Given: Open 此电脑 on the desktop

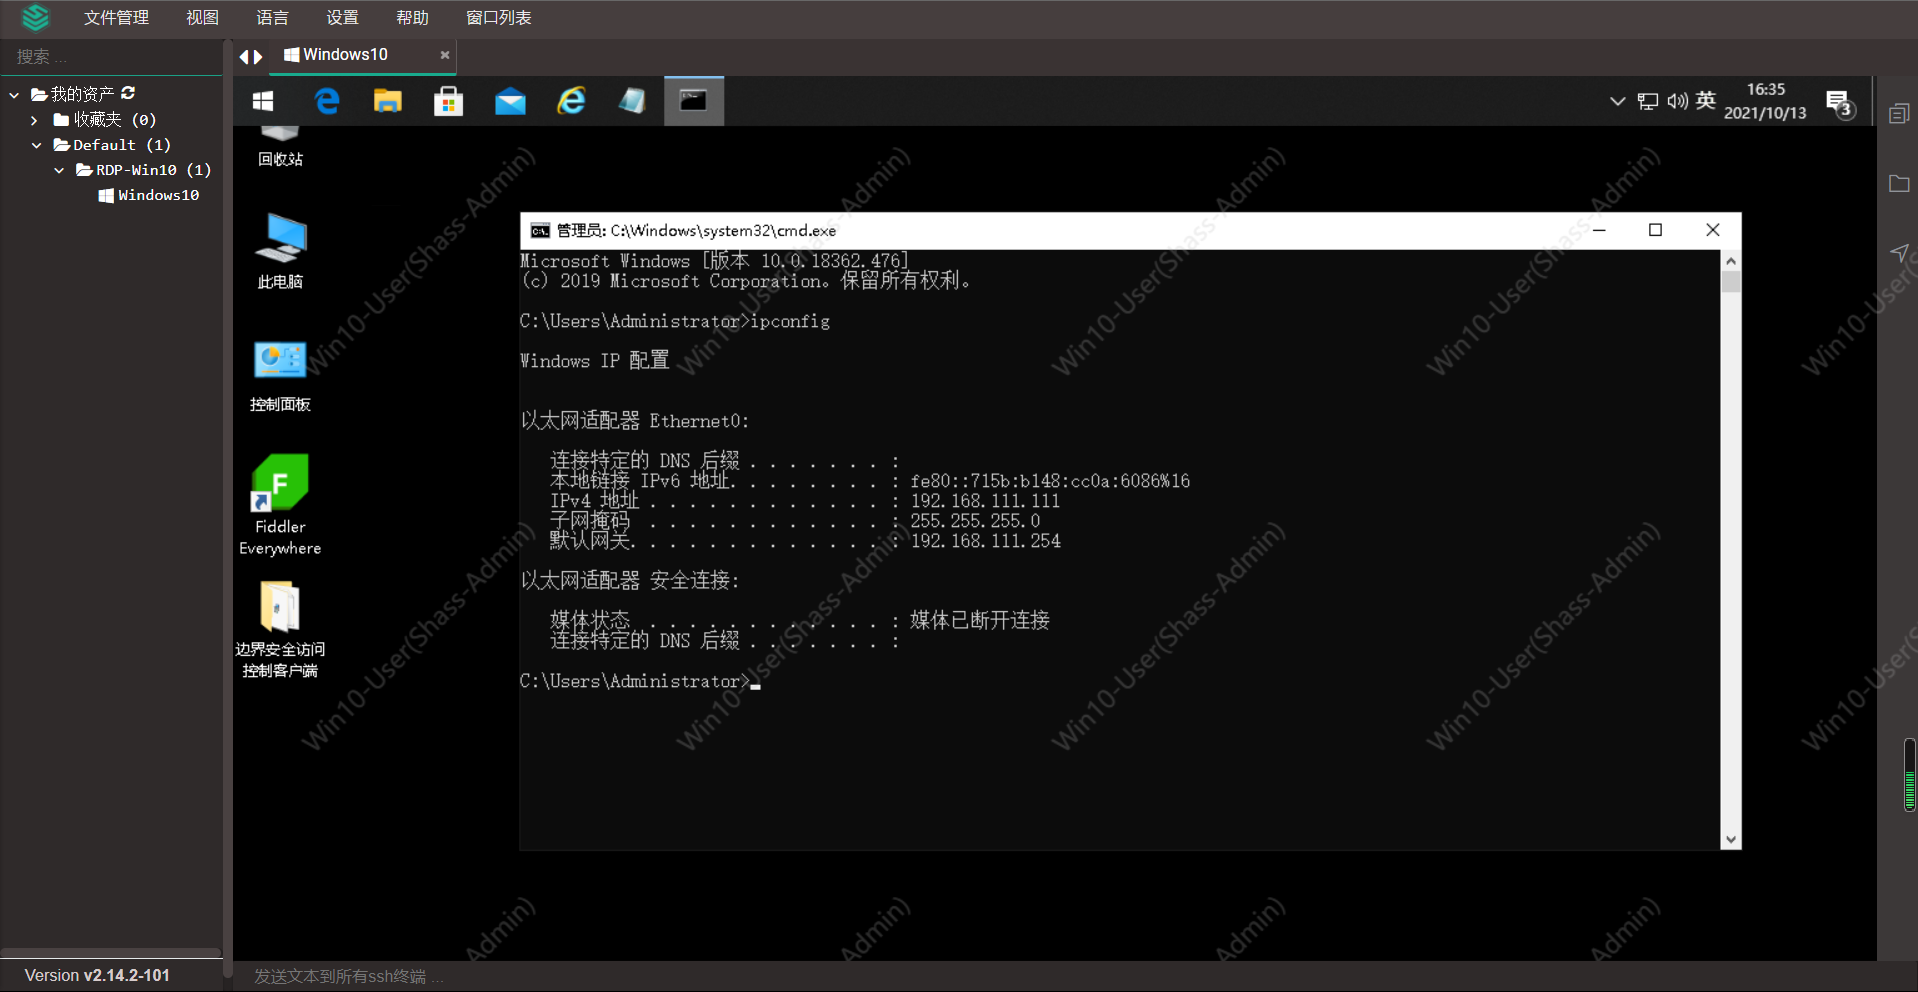Looking at the screenshot, I should [x=280, y=250].
